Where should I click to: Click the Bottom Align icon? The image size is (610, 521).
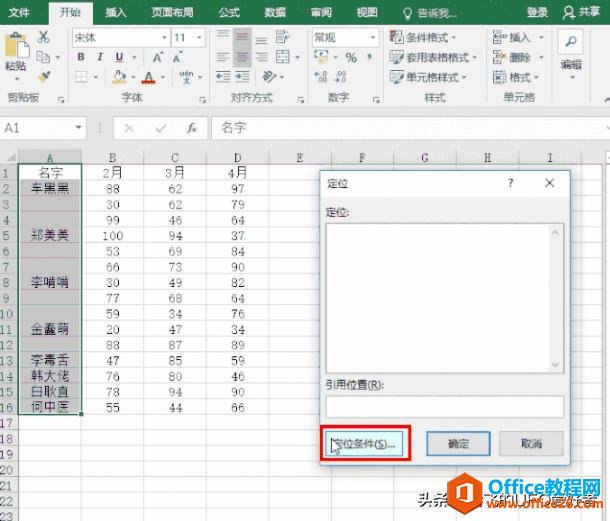click(x=261, y=39)
